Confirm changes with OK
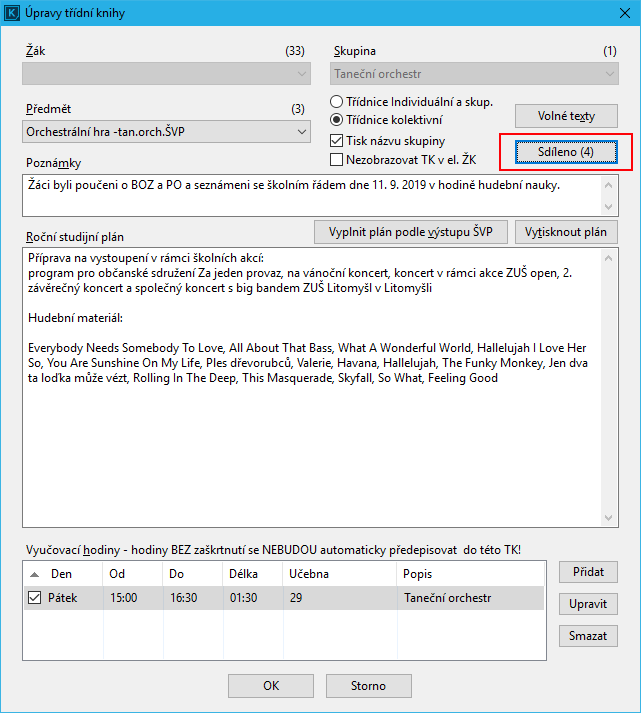Image resolution: width=641 pixels, height=713 pixels. [270, 686]
